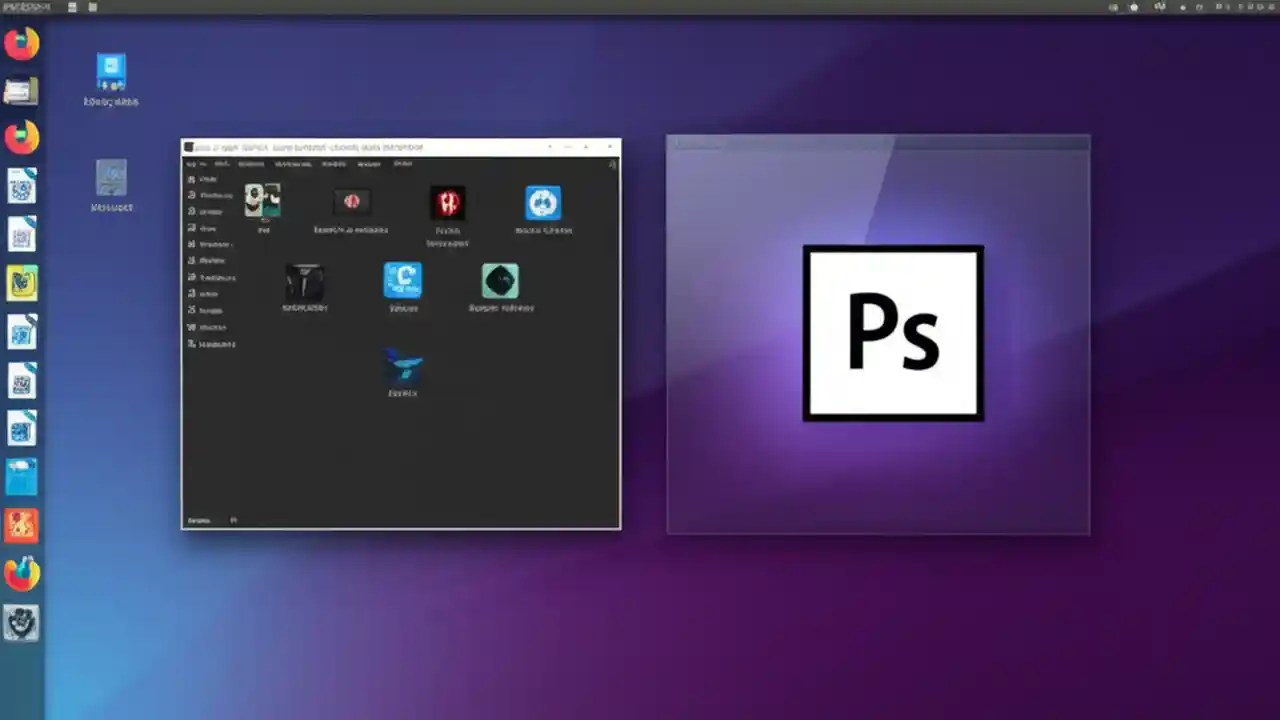
Task: Select the blue bird app icon
Action: click(402, 368)
